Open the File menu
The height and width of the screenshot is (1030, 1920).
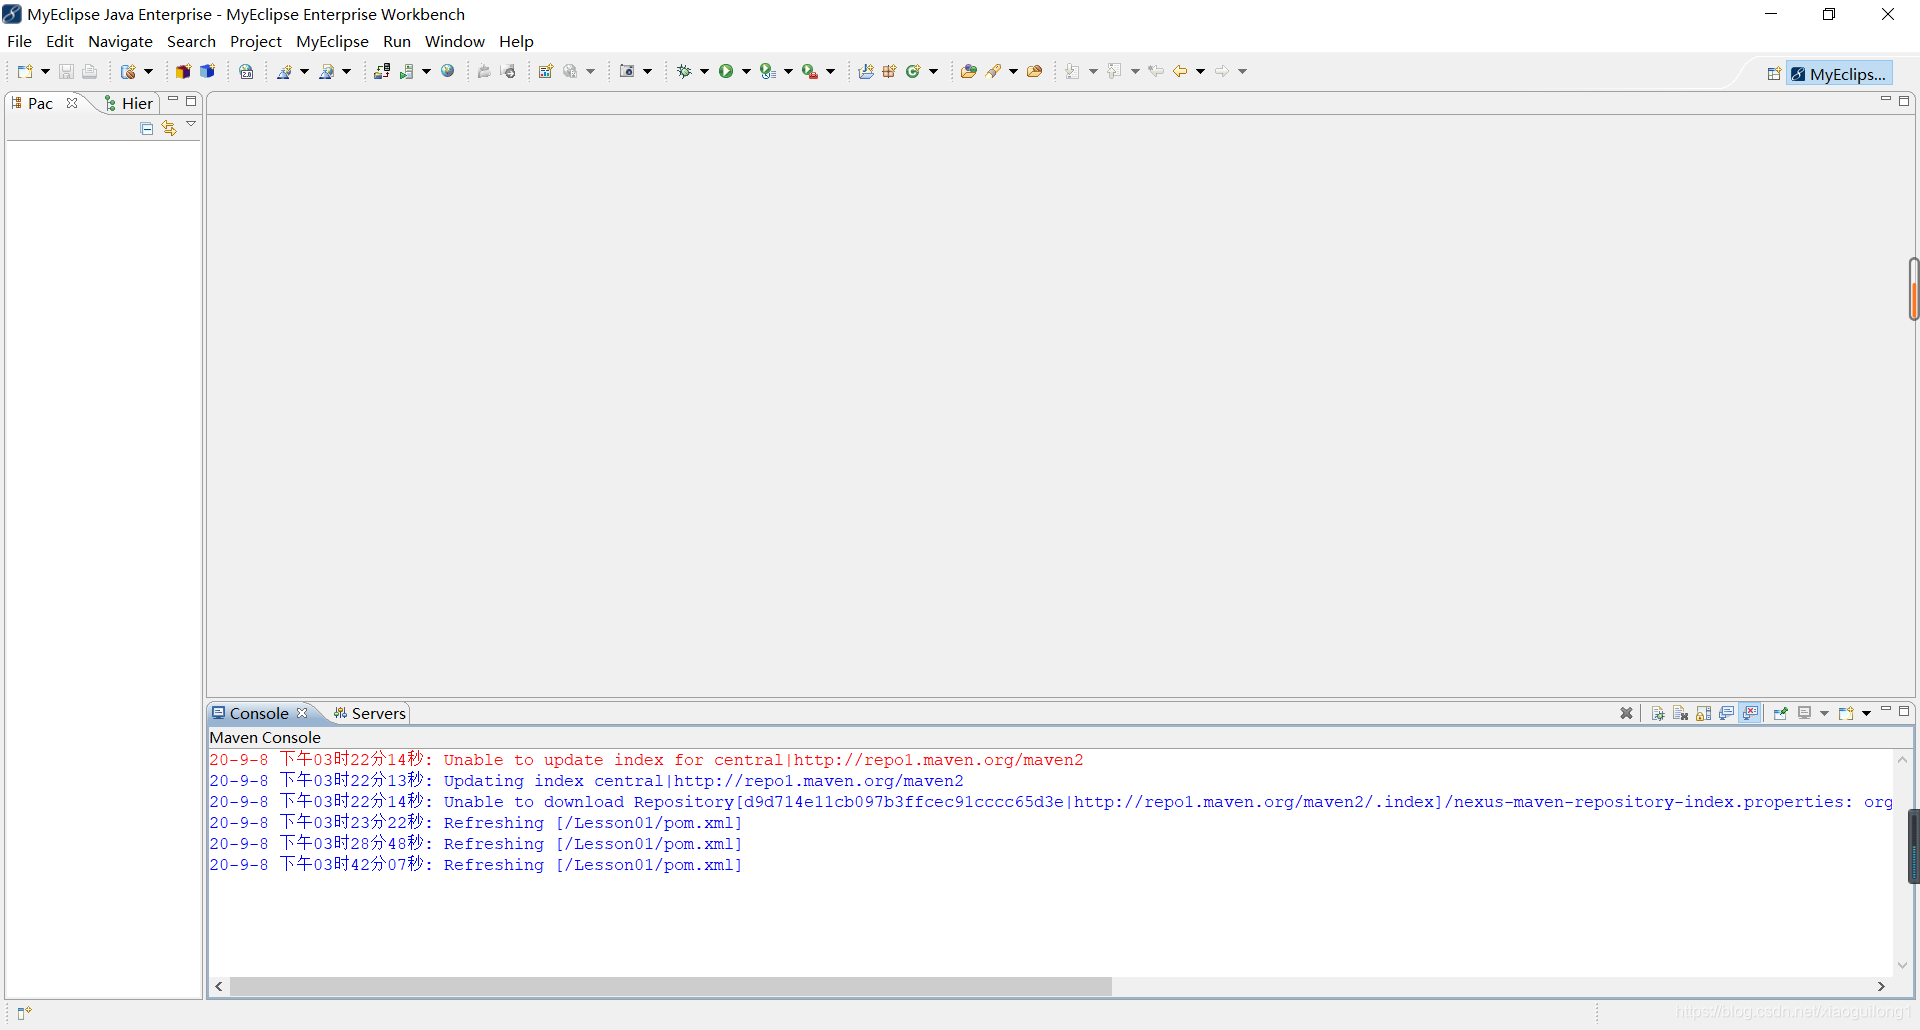[20, 41]
